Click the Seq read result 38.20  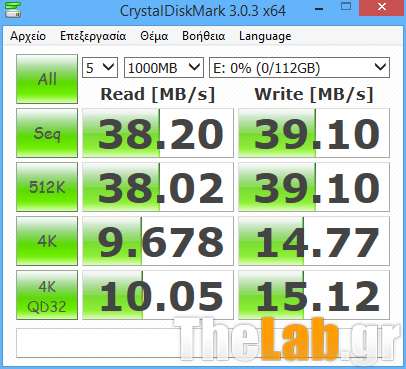coord(158,133)
